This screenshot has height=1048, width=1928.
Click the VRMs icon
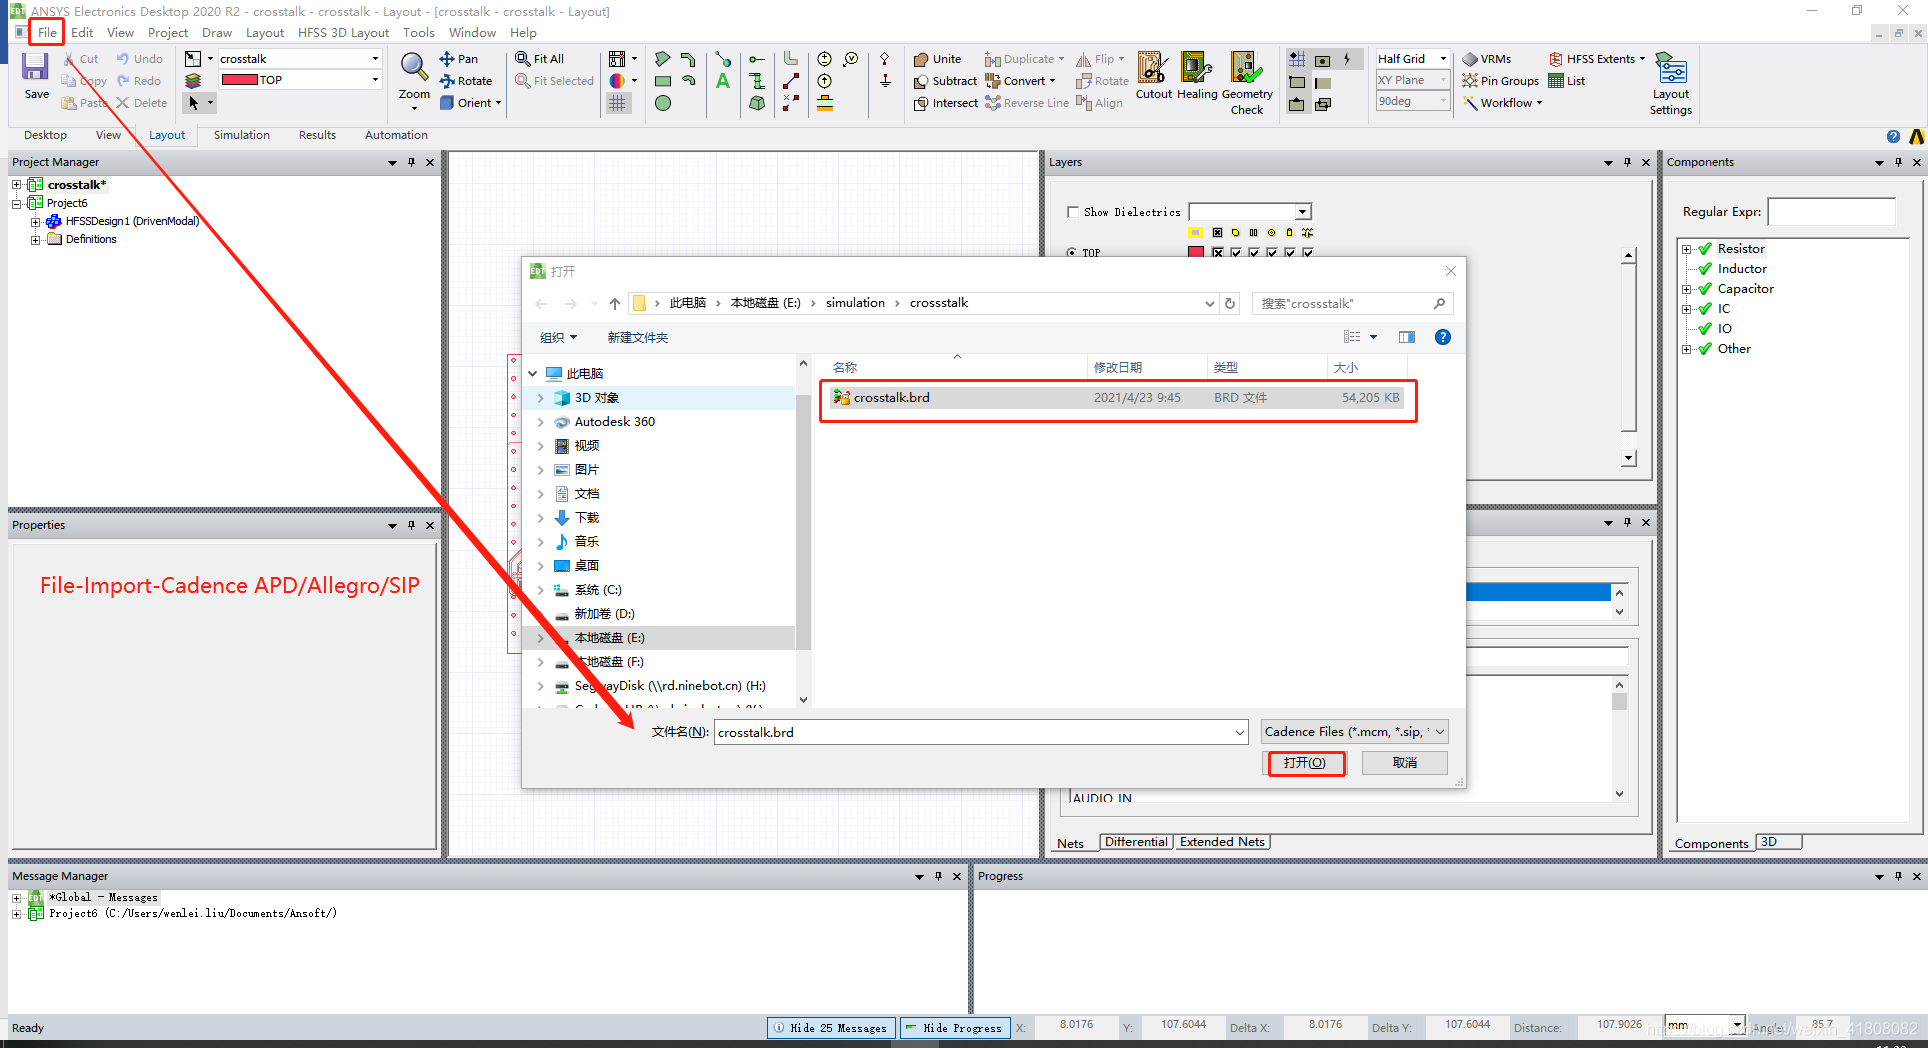click(1470, 59)
